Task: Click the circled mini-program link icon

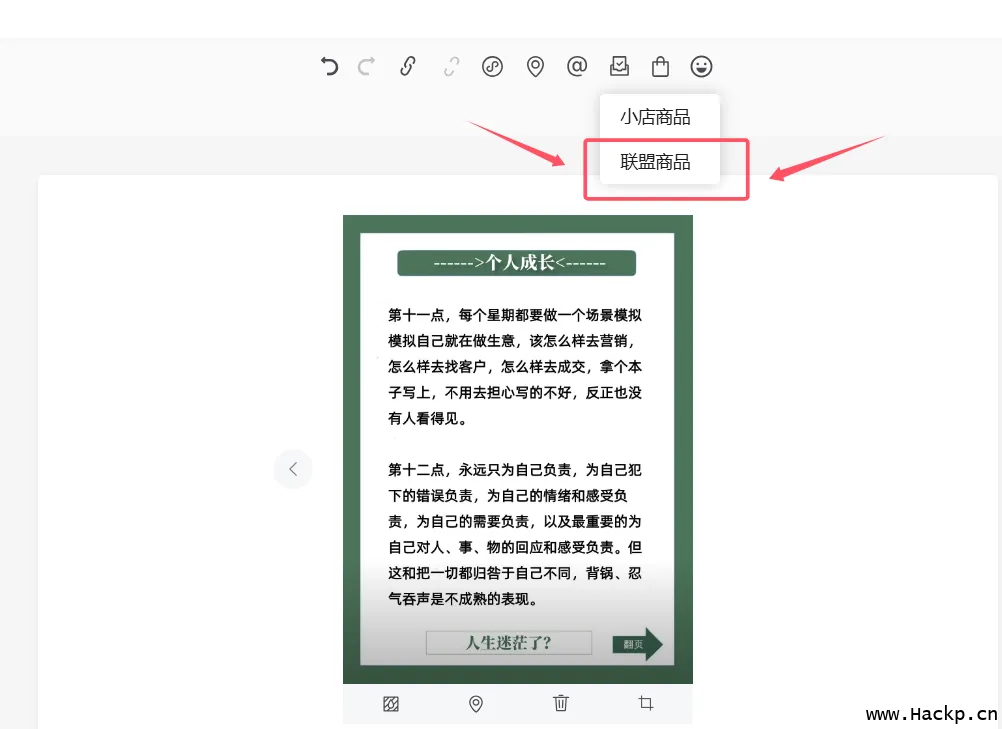Action: pos(492,67)
